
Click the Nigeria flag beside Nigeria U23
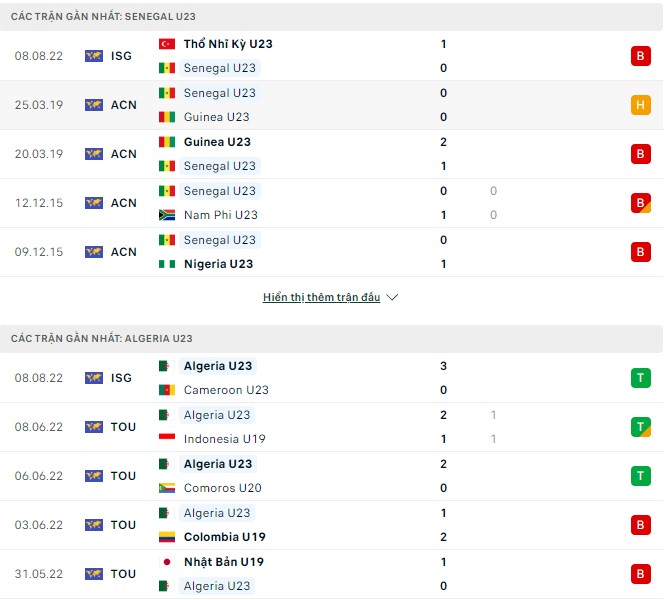click(167, 264)
